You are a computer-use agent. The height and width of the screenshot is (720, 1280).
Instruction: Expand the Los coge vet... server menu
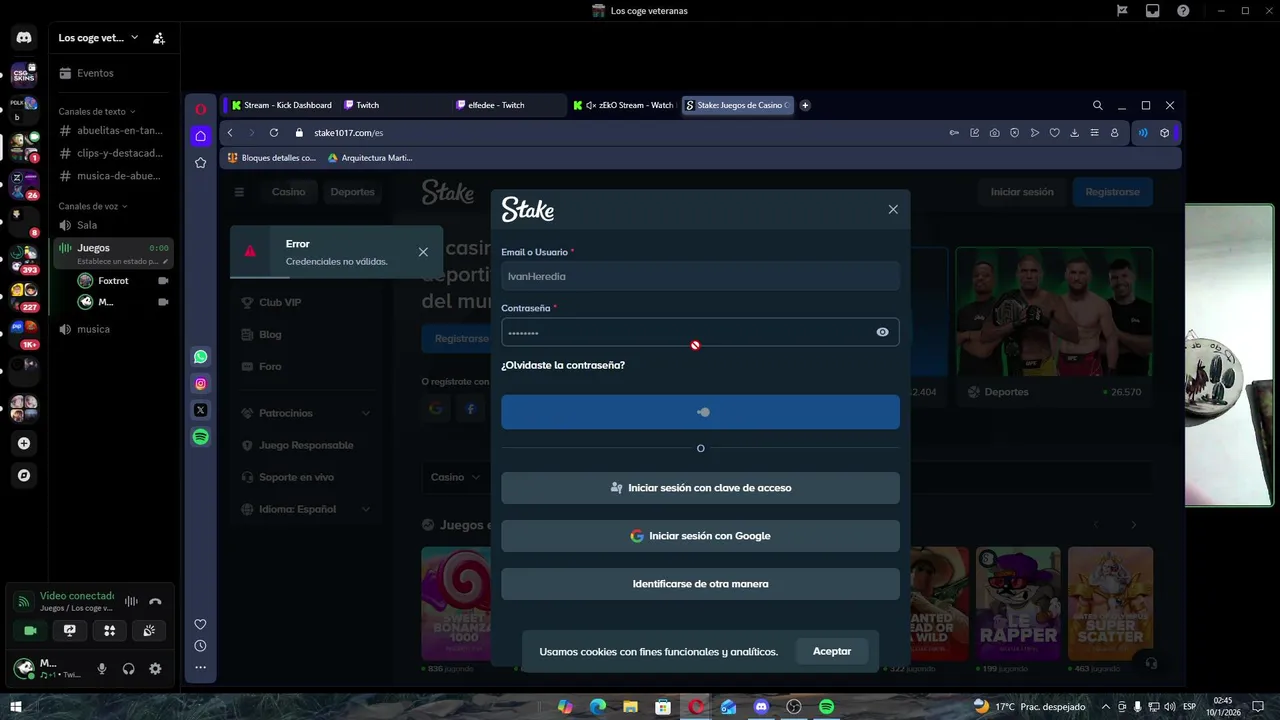click(x=98, y=38)
